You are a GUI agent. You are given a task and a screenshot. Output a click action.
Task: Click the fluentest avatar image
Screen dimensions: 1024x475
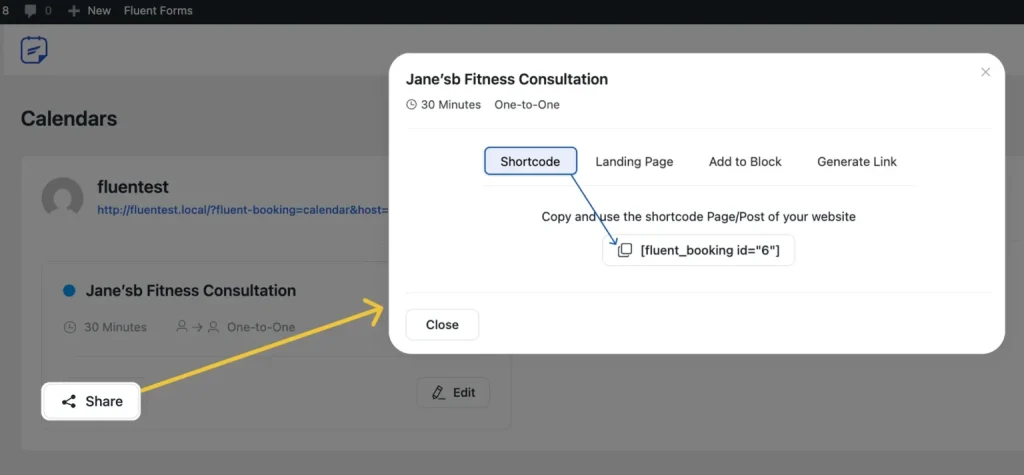click(x=63, y=197)
